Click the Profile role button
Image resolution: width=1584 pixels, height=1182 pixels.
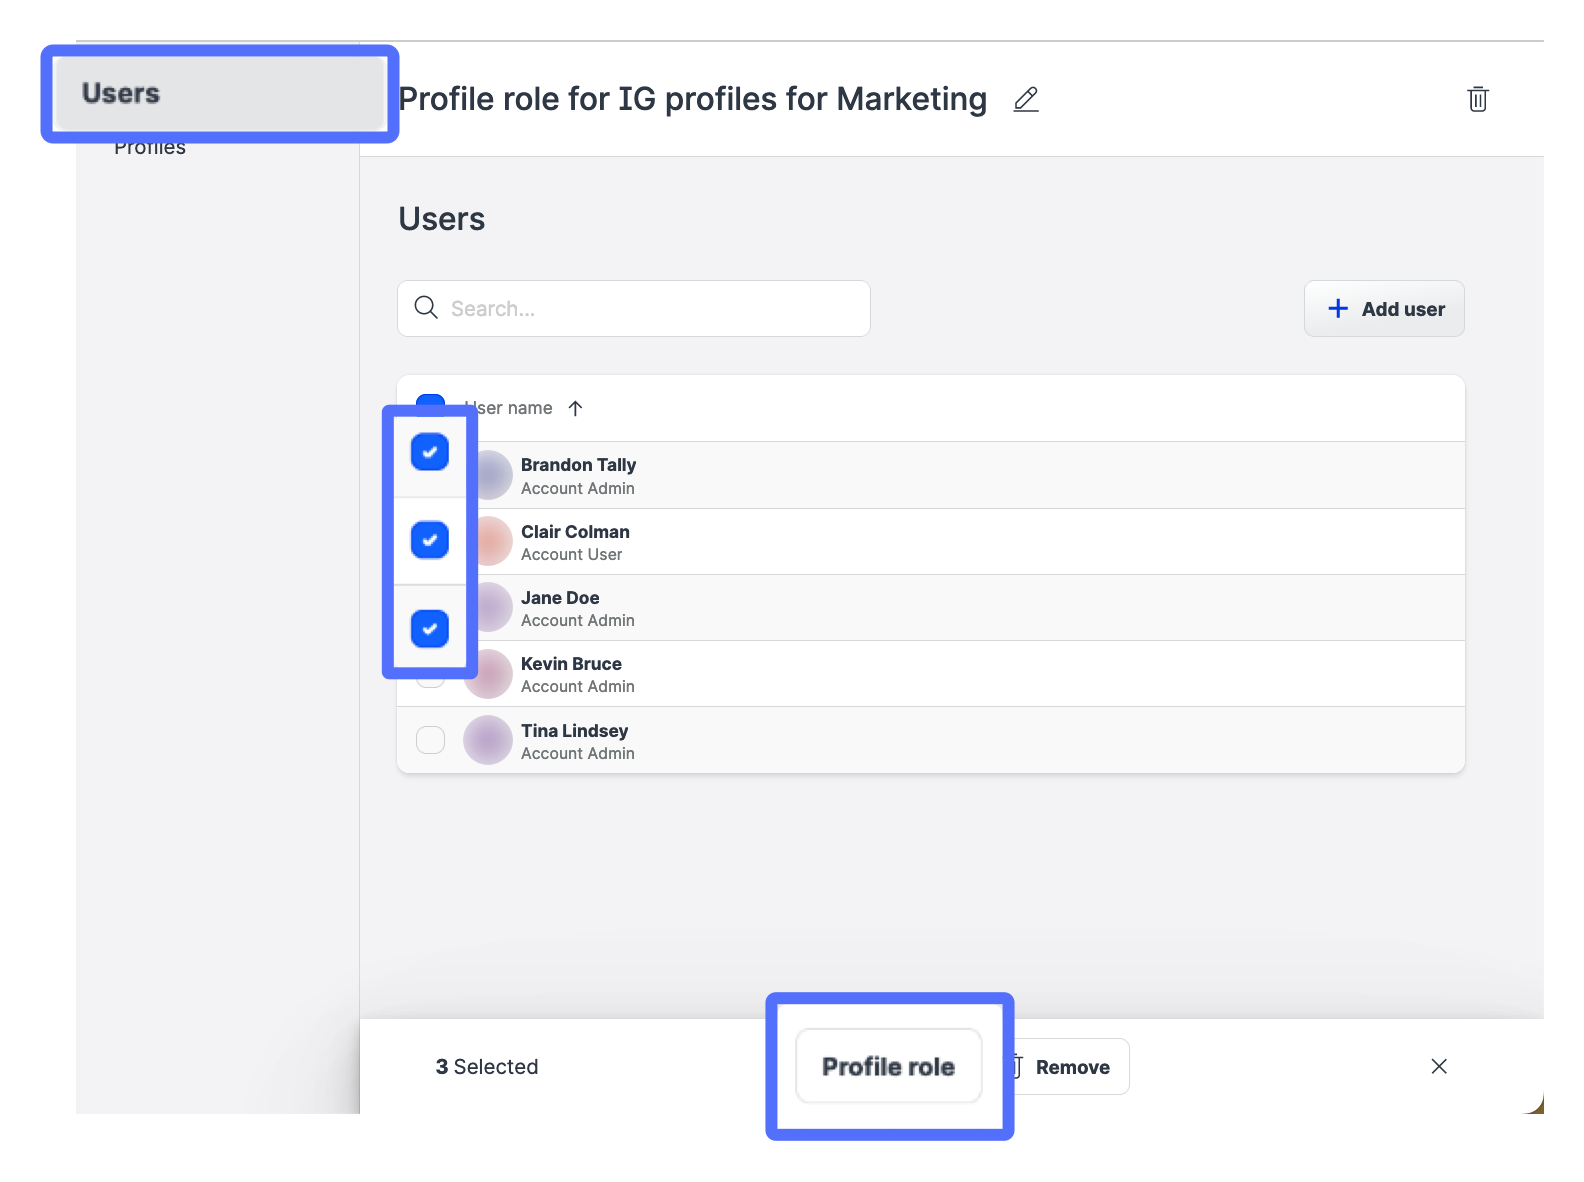click(888, 1066)
